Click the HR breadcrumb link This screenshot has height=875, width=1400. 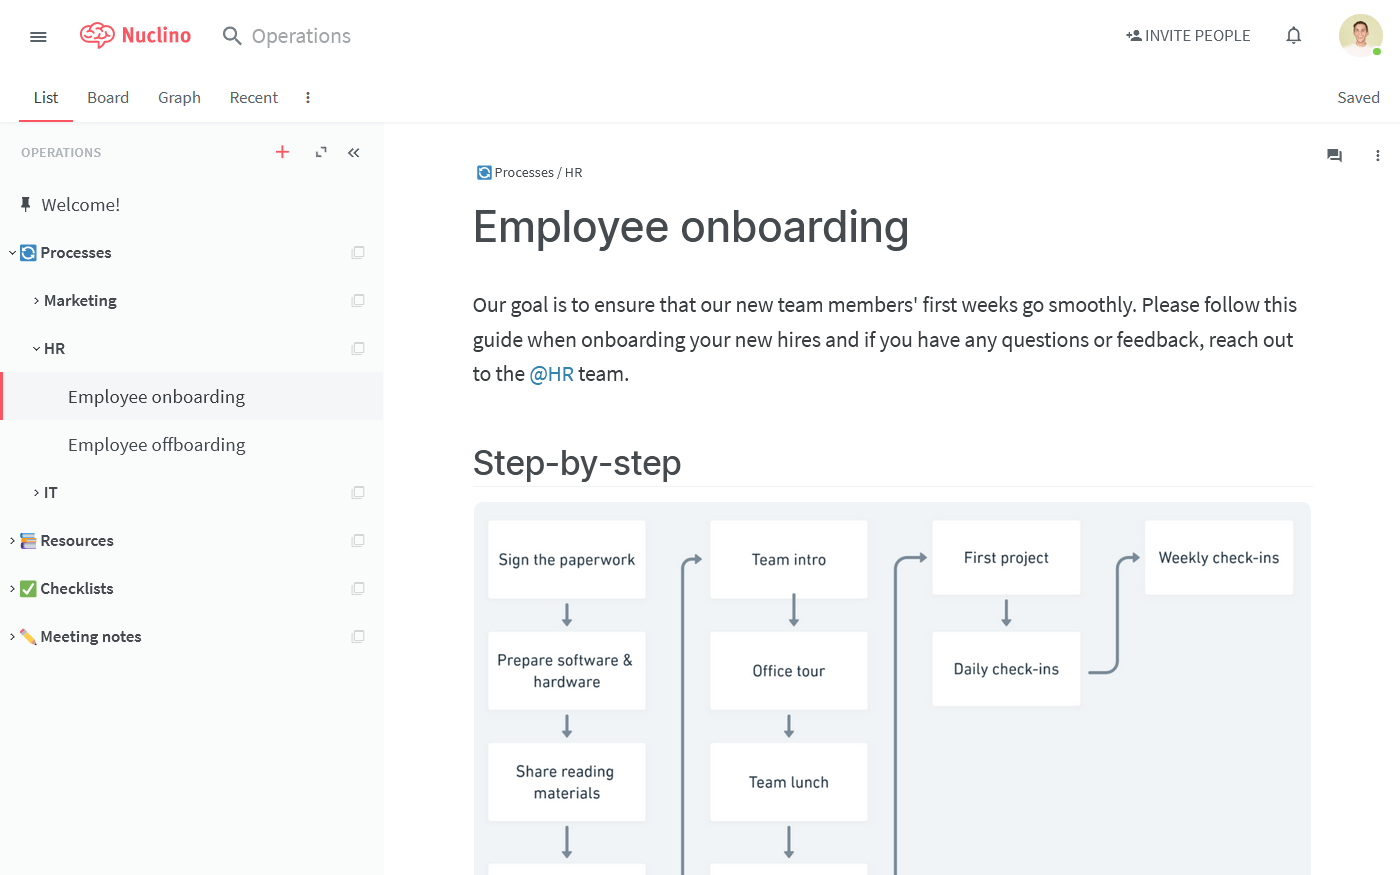[x=573, y=173]
